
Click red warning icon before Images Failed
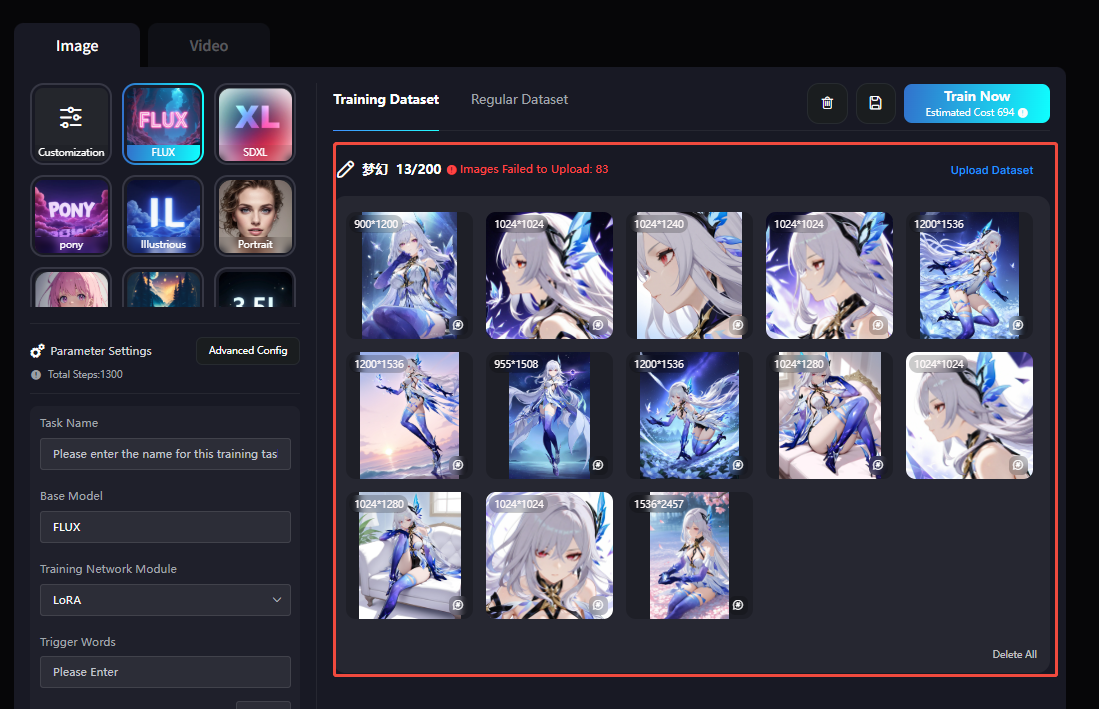pos(451,170)
